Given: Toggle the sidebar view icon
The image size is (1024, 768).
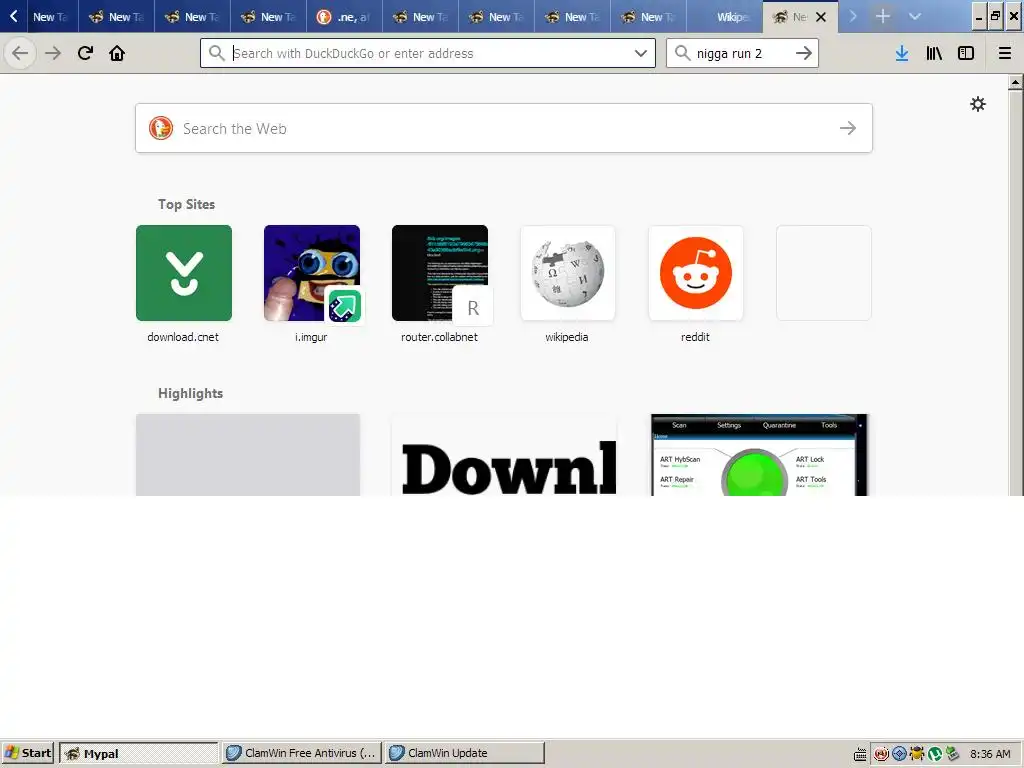Looking at the screenshot, I should [x=966, y=54].
